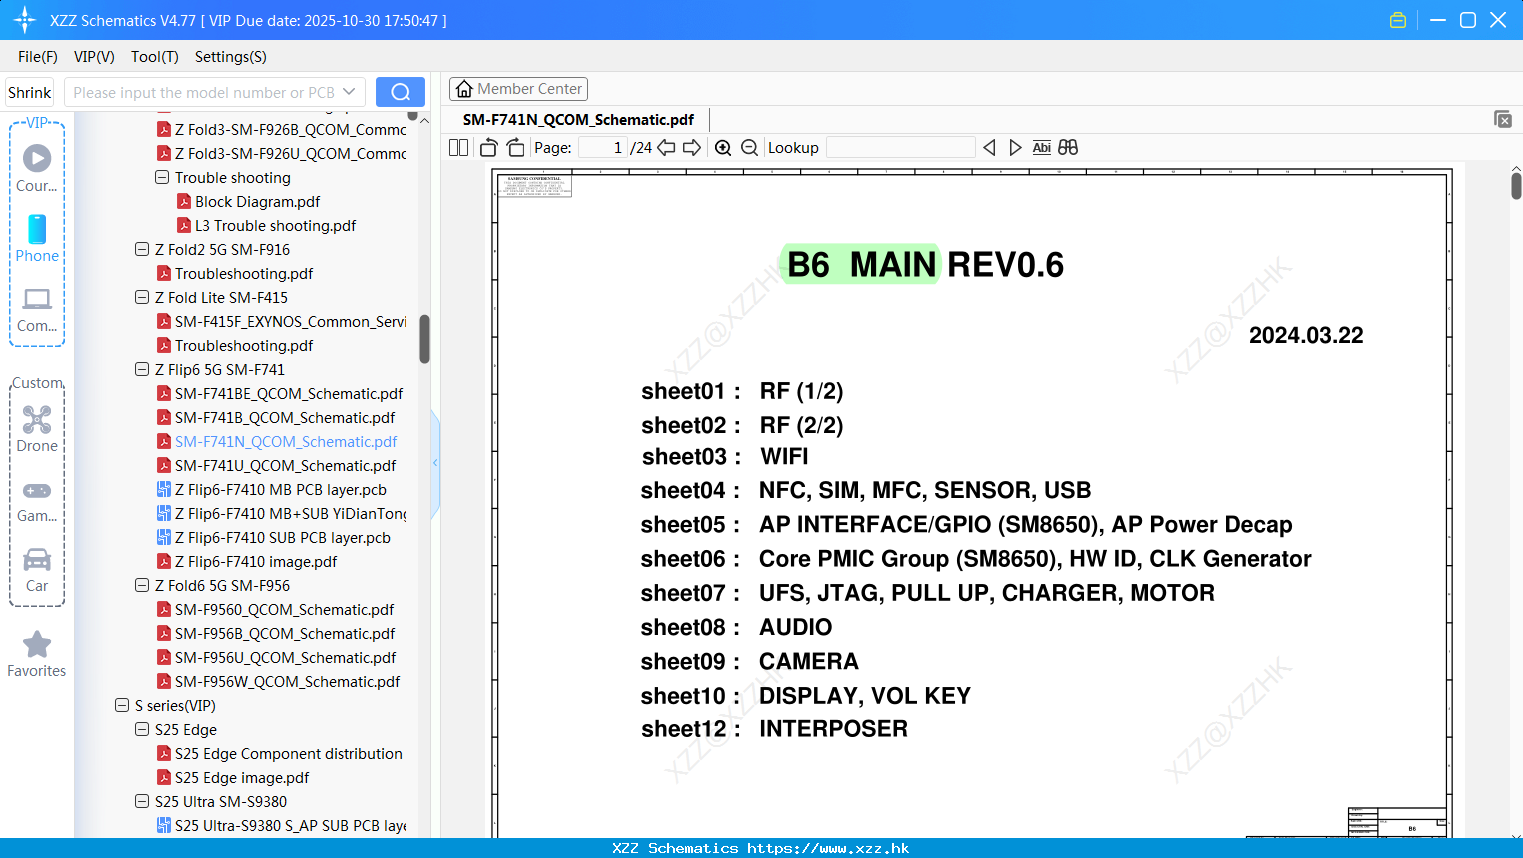Select the Computer category
The height and width of the screenshot is (858, 1523).
37,309
